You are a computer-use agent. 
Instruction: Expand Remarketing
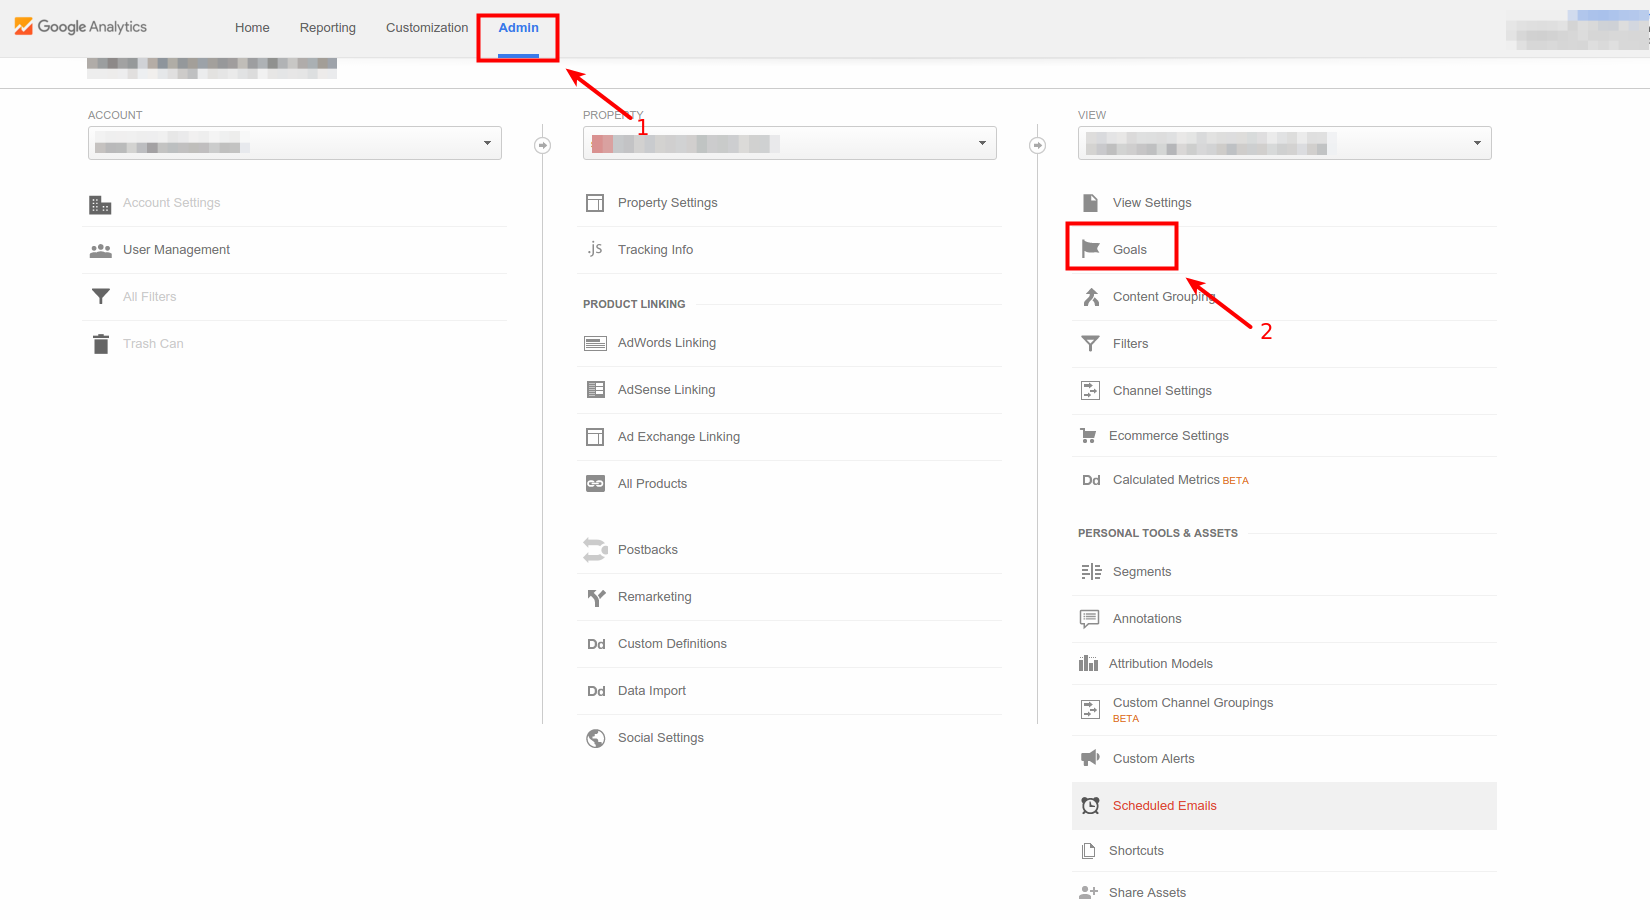pos(655,597)
